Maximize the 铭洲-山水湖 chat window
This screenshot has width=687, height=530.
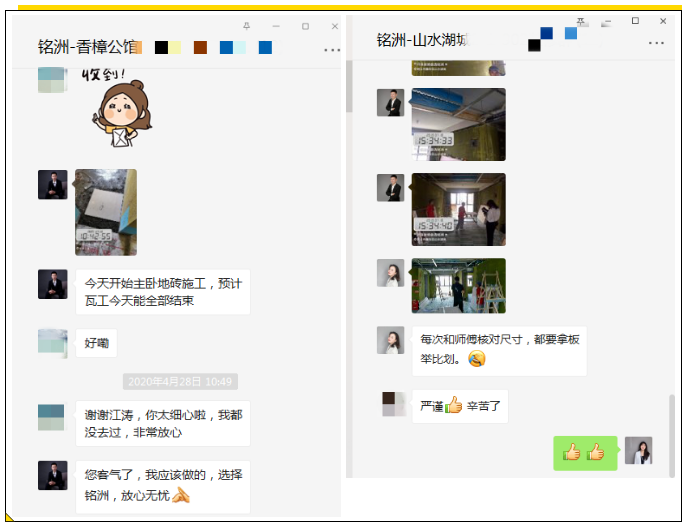click(635, 20)
